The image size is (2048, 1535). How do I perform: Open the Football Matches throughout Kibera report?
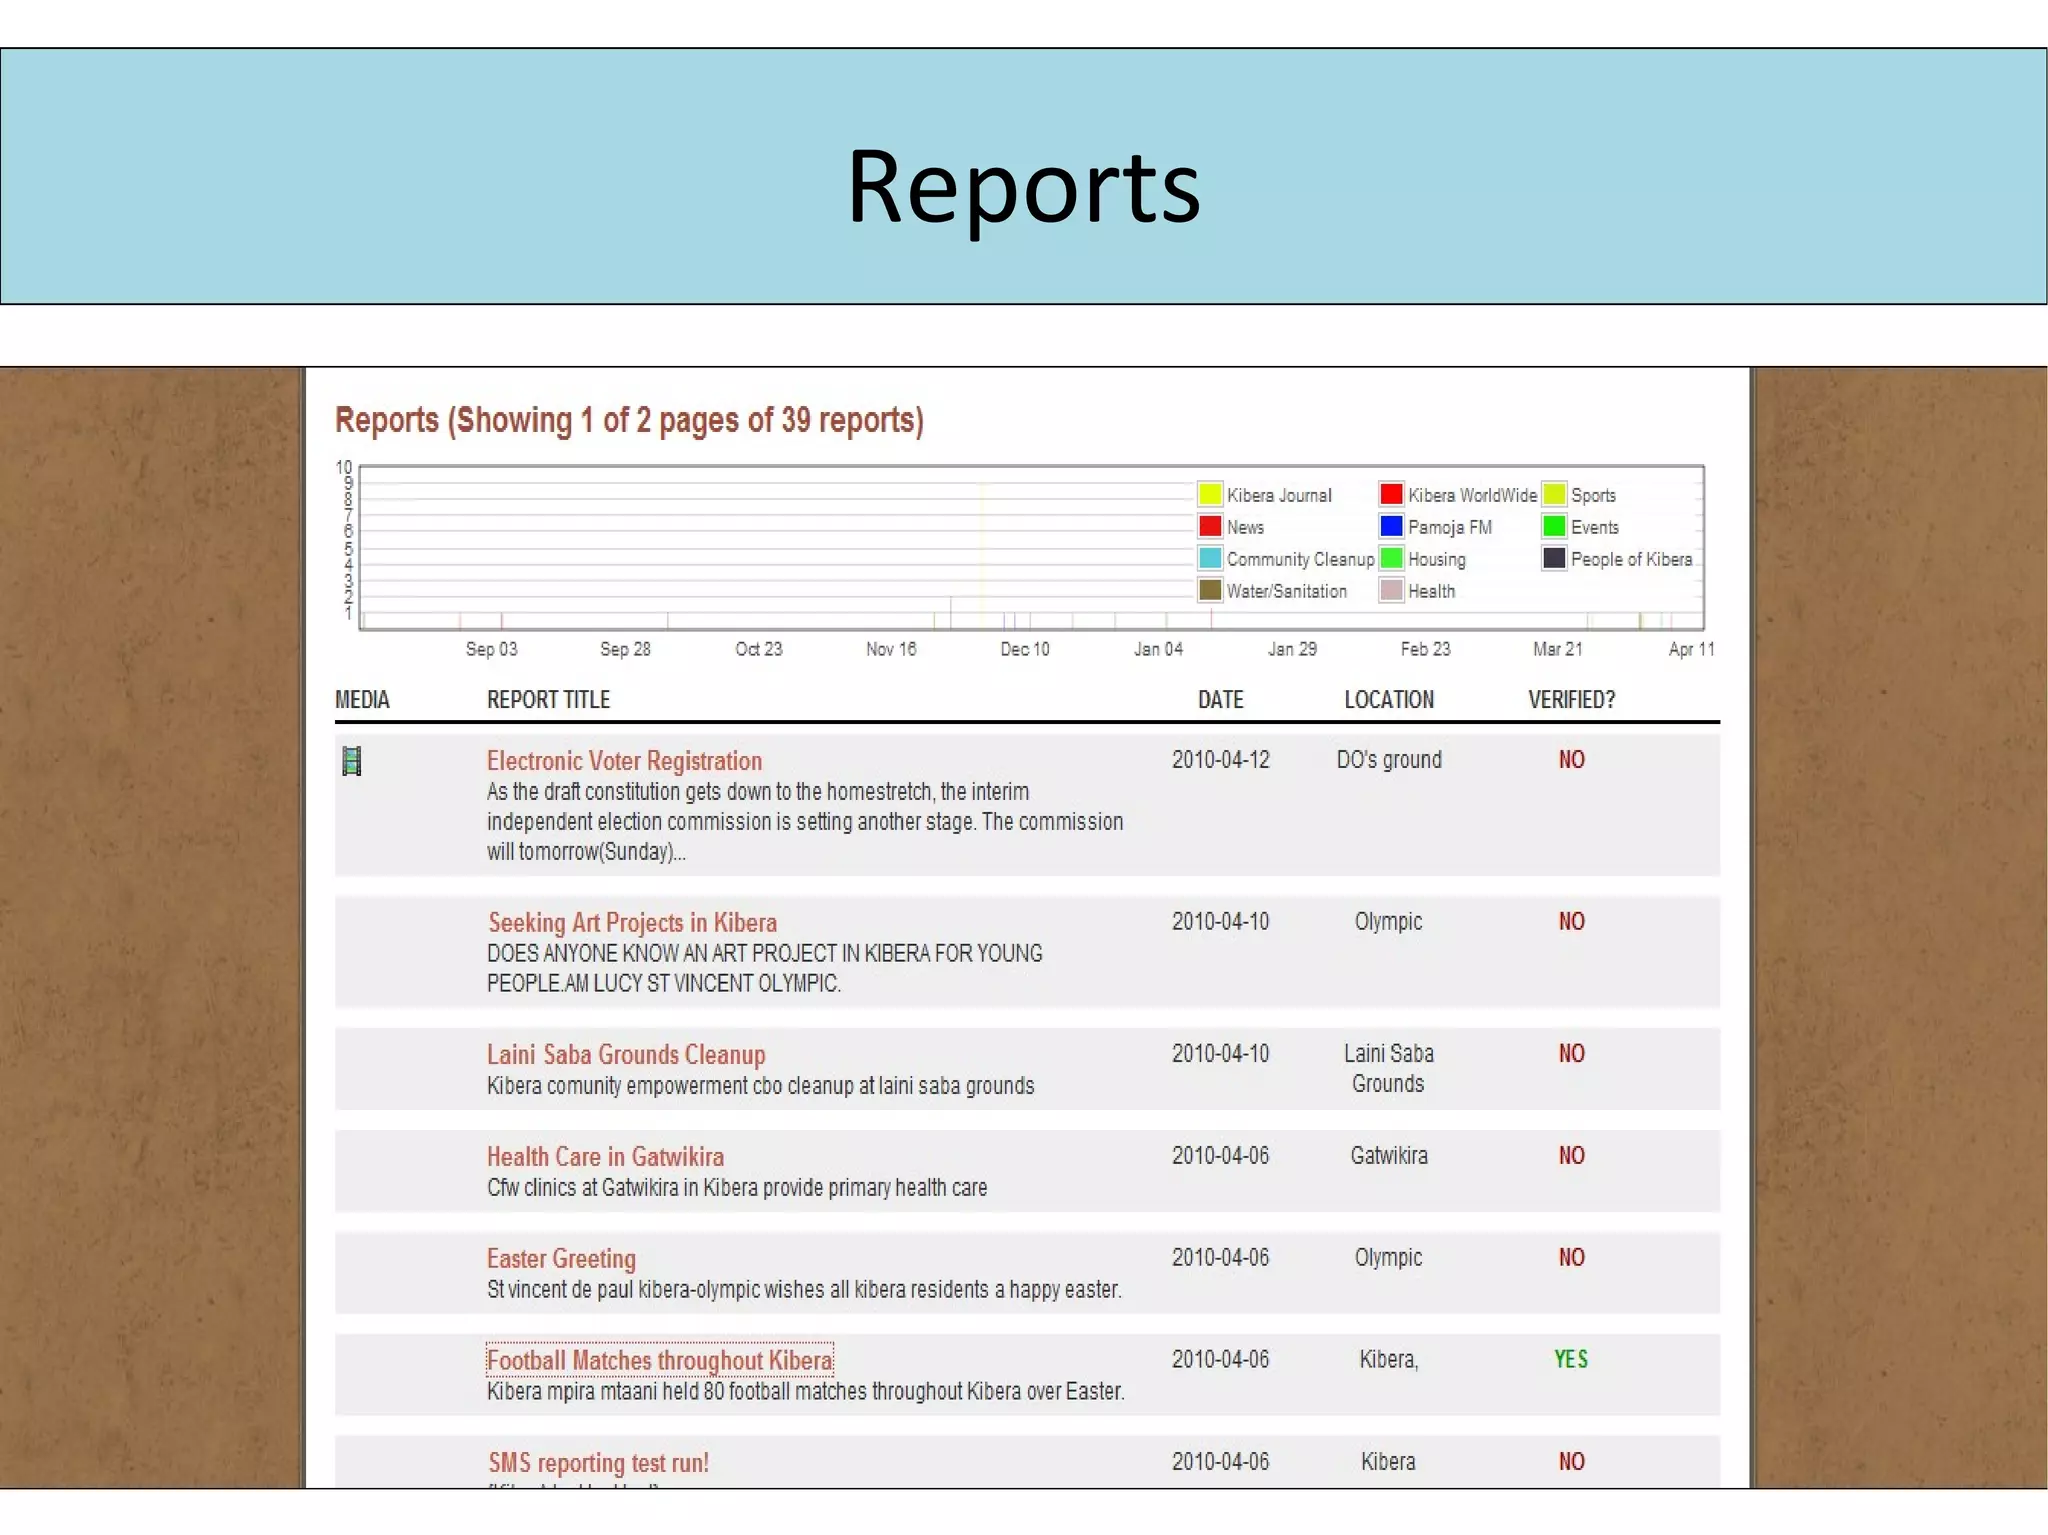coord(659,1361)
